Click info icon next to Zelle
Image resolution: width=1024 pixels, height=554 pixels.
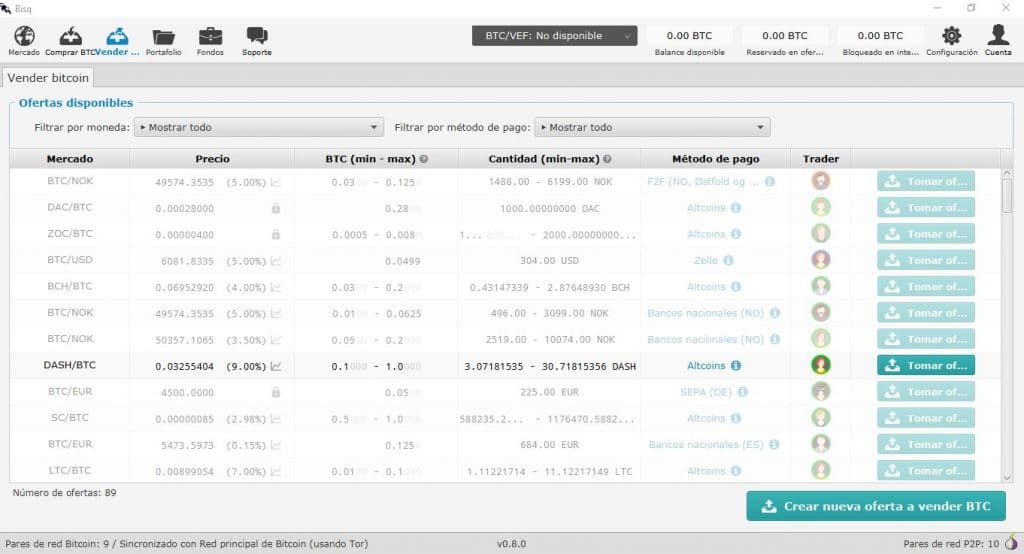pyautogui.click(x=728, y=260)
